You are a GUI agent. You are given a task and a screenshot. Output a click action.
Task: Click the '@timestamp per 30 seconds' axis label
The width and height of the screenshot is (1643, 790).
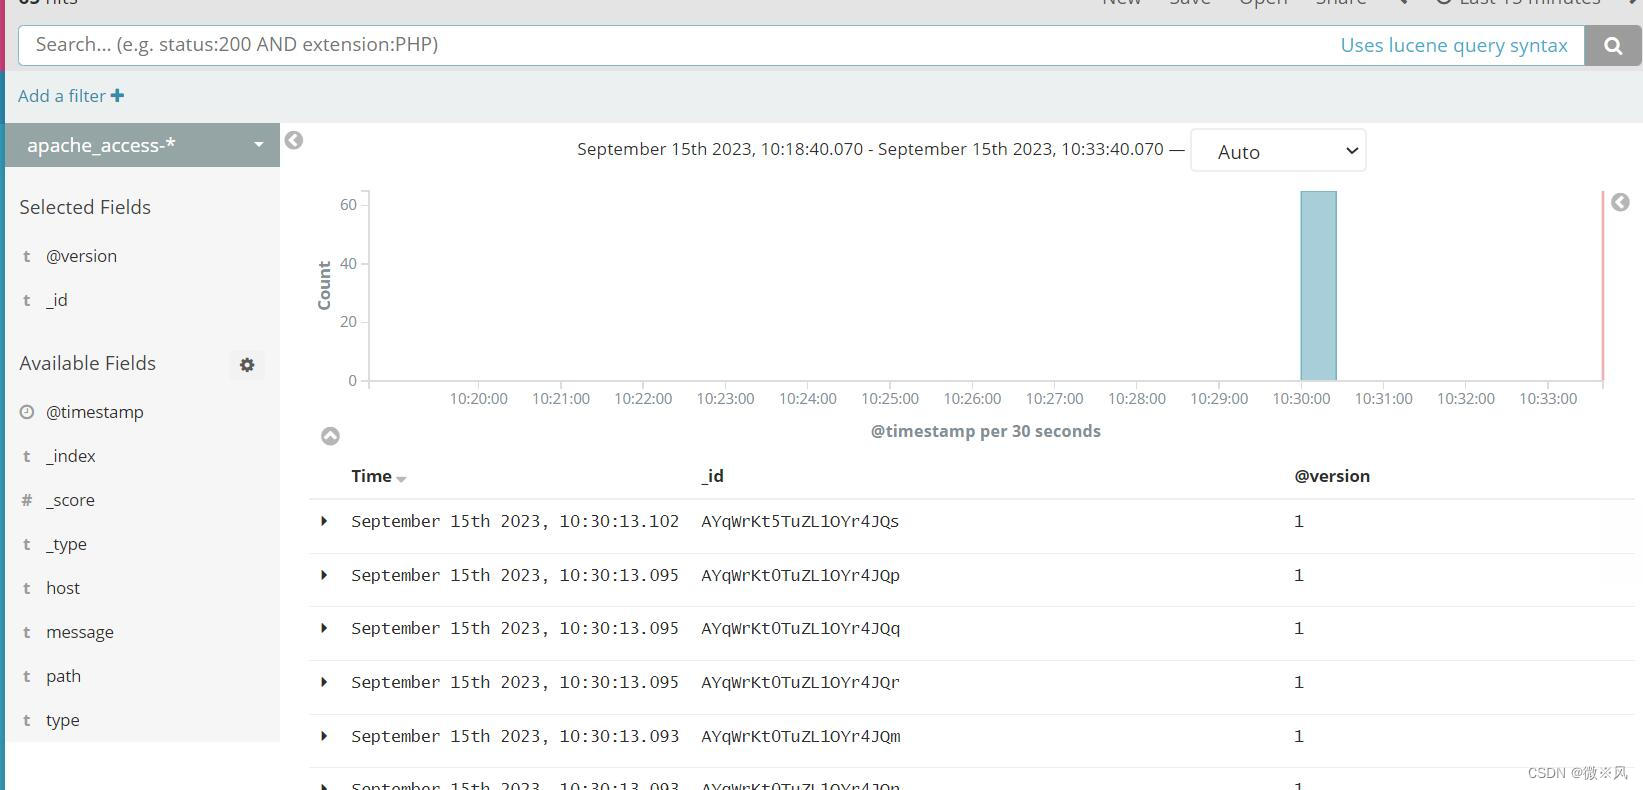click(x=986, y=431)
